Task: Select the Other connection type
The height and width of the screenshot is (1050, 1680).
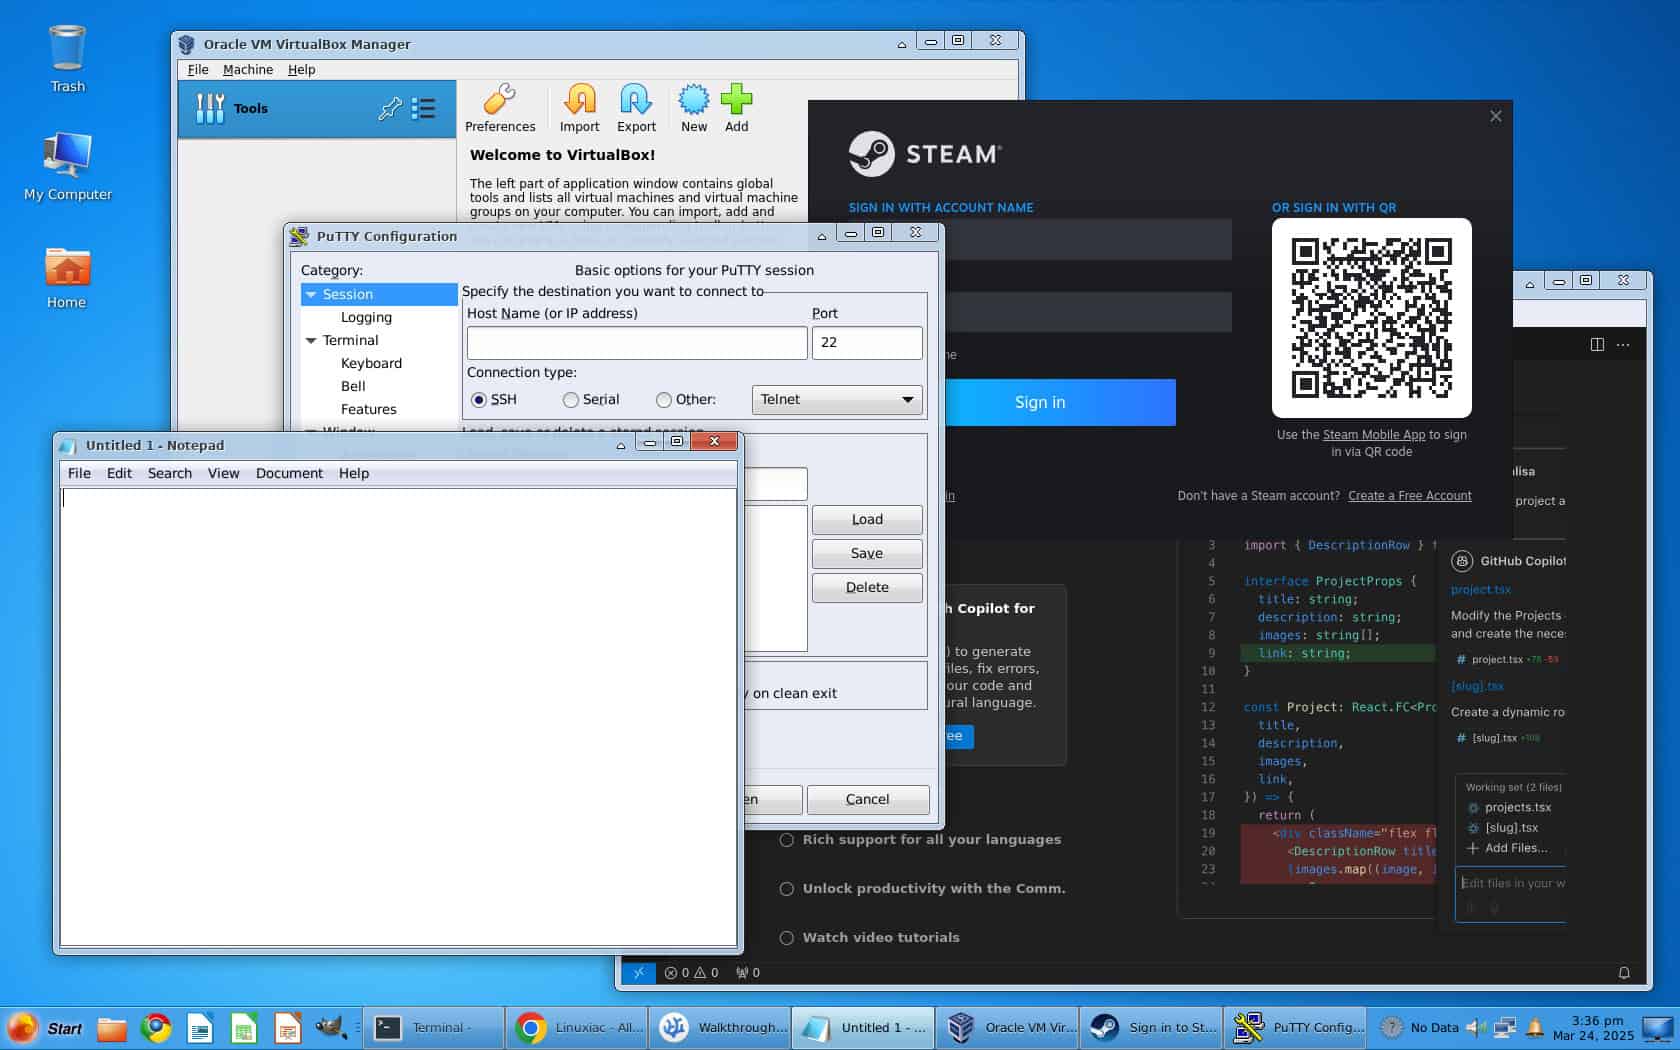Action: 663,399
